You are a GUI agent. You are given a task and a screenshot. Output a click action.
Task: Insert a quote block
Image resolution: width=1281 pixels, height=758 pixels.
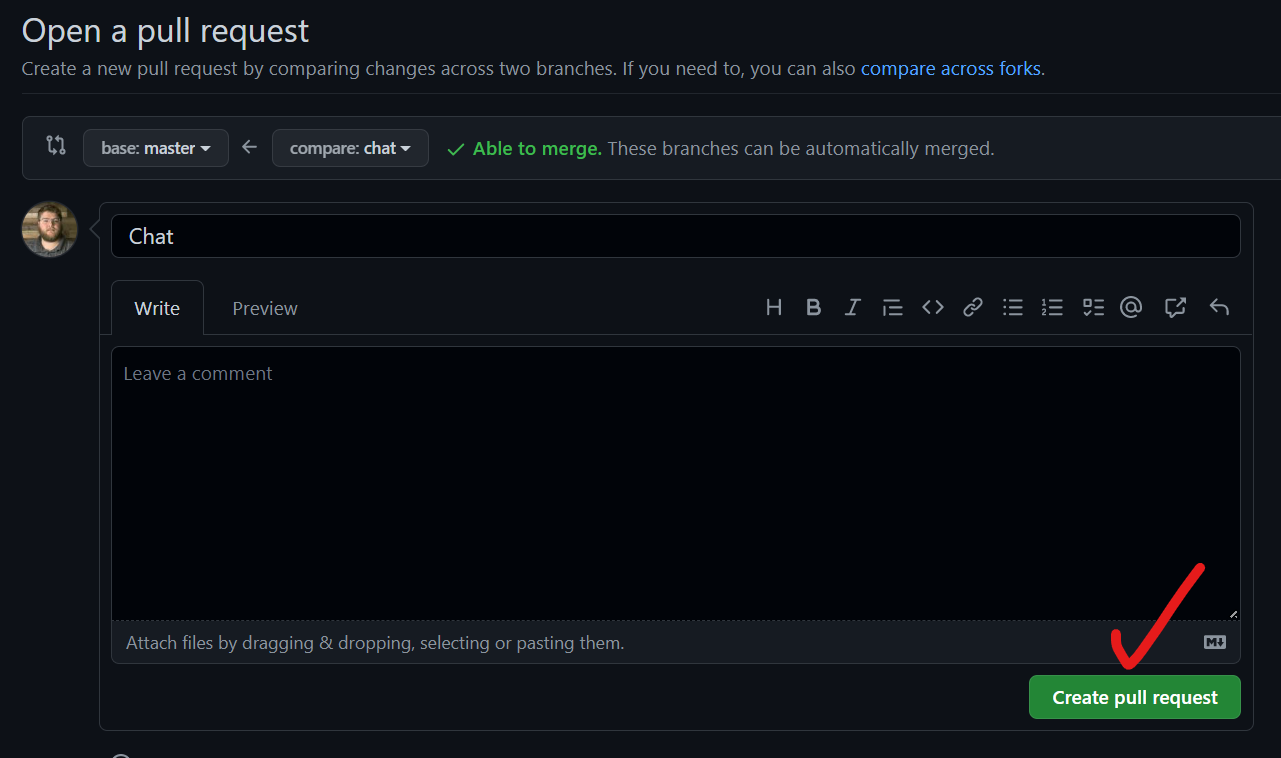pos(892,308)
